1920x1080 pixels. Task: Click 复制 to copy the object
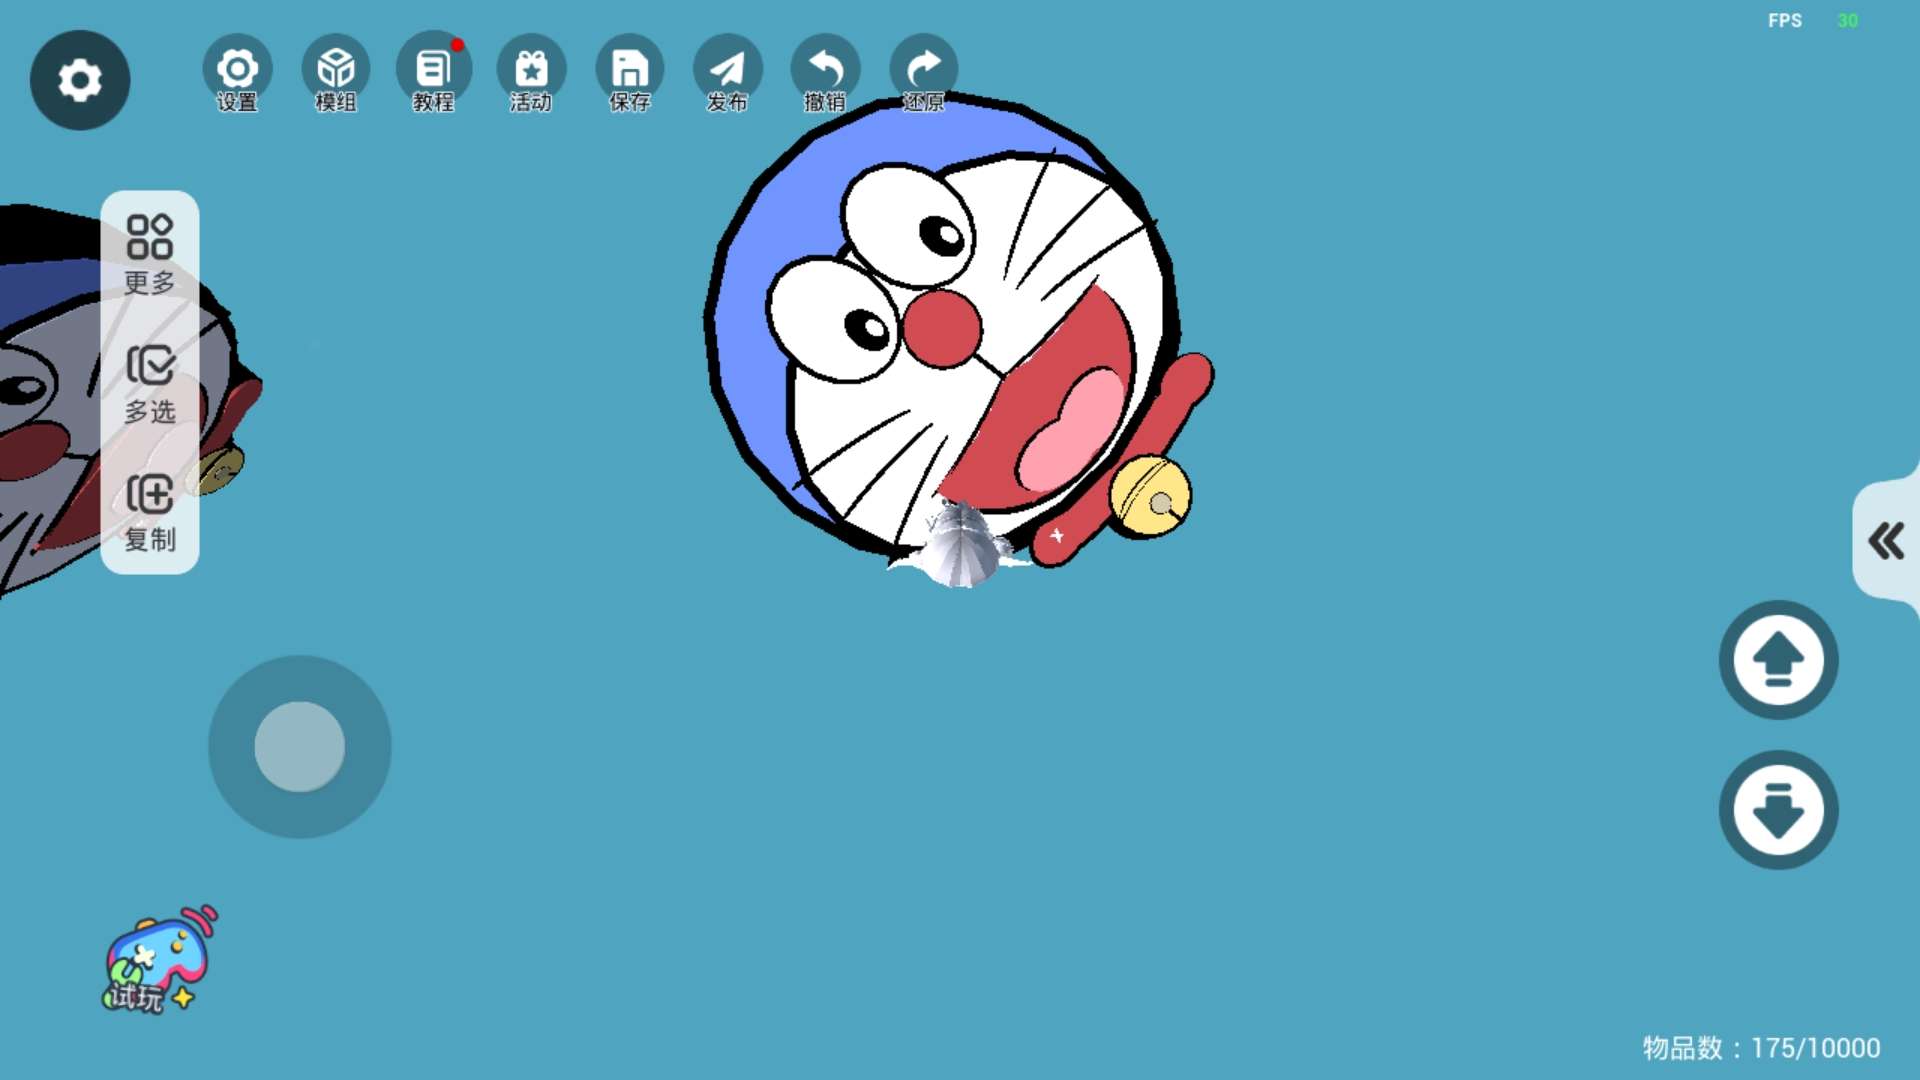pyautogui.click(x=150, y=511)
